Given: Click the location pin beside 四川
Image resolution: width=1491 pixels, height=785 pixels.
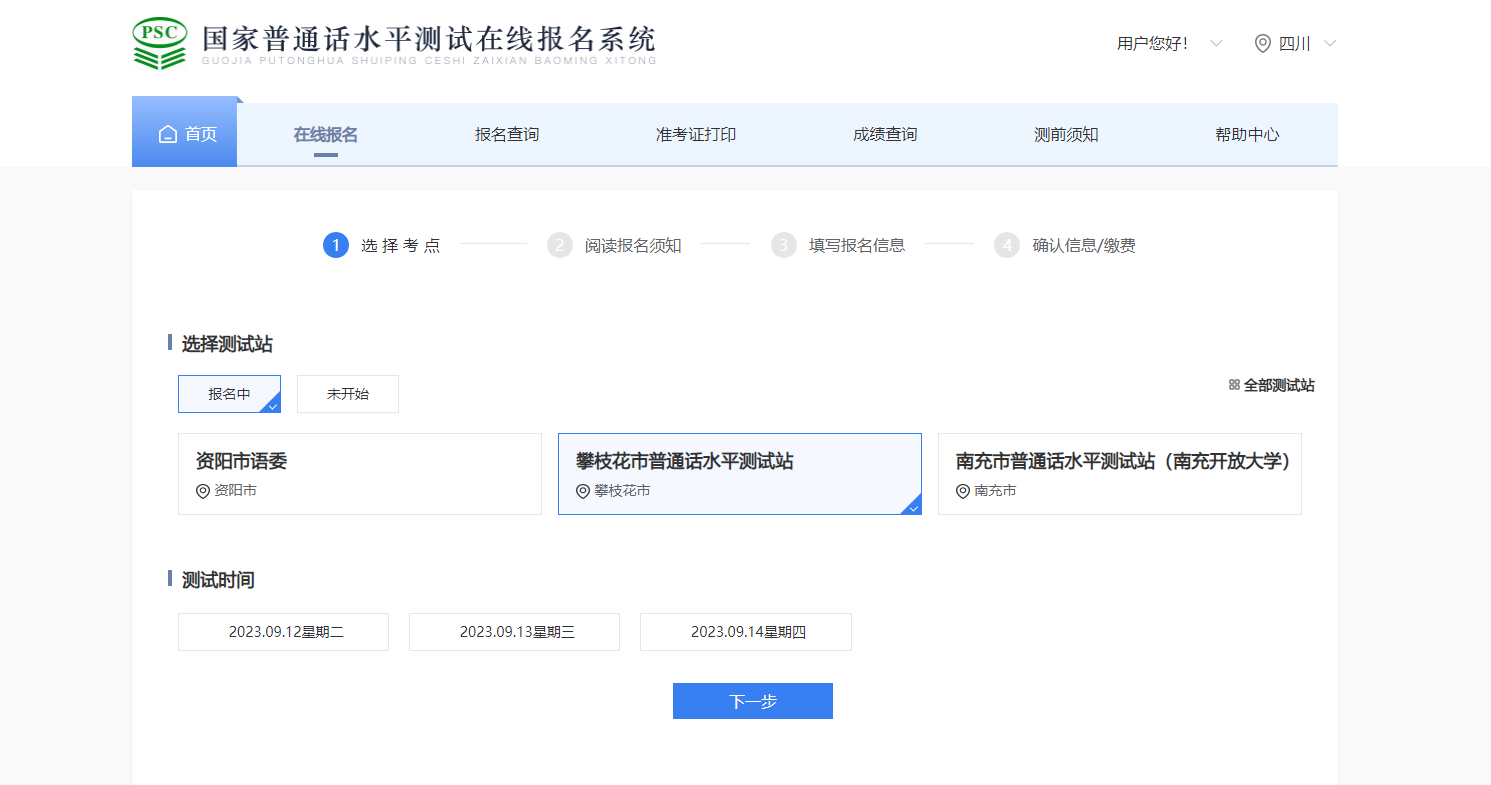Looking at the screenshot, I should 1263,44.
